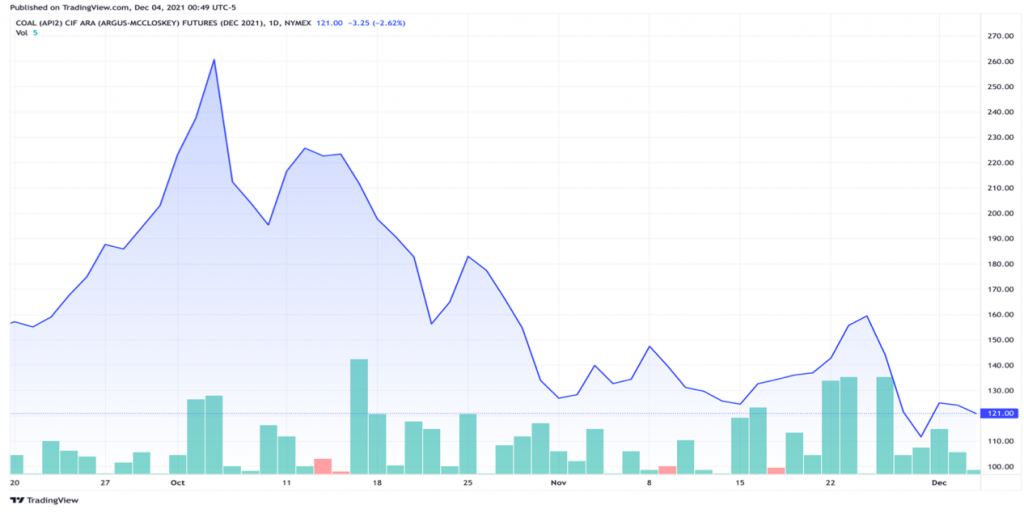Click the 'Oct' label on the time axis
The width and height of the screenshot is (1024, 514).
[177, 482]
